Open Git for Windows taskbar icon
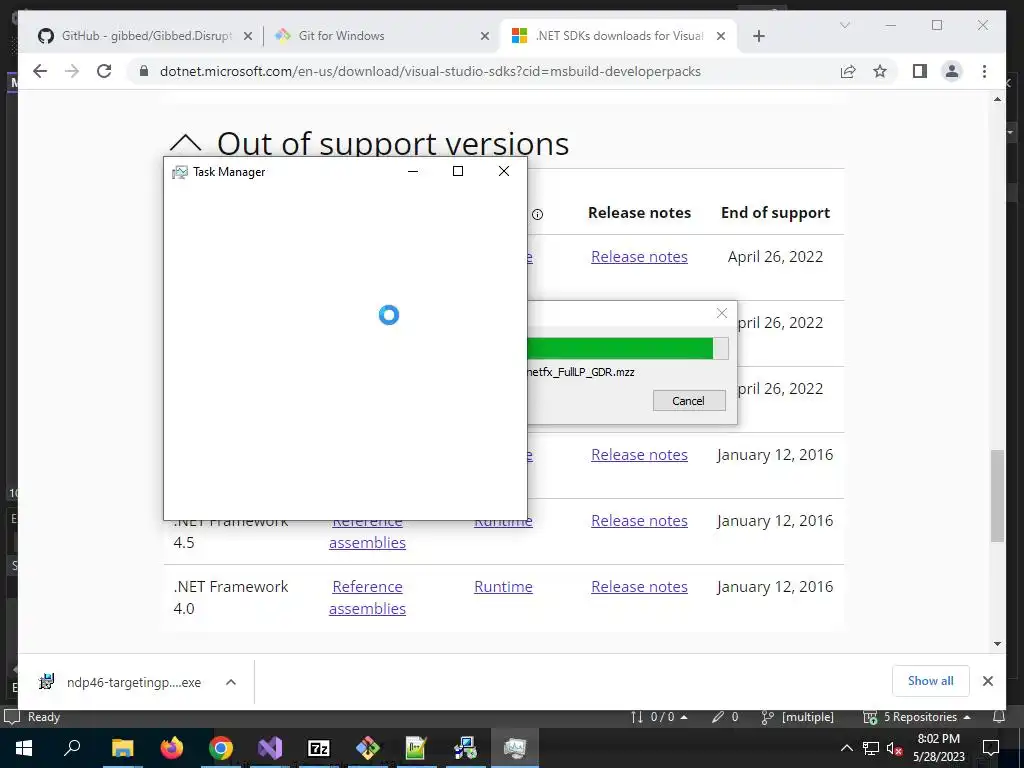Screen dimensions: 1024x768 [368, 748]
